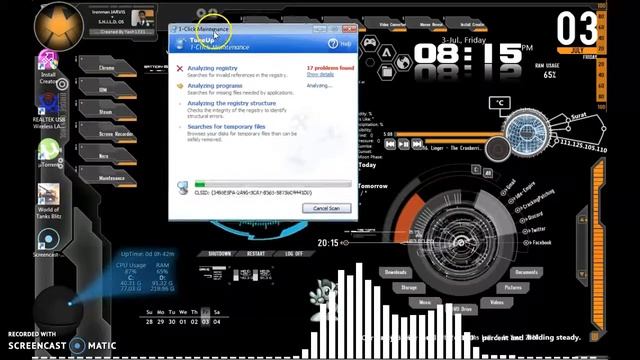Launch Screen Recorder from the launcher panel
Image resolution: width=640 pixels, height=360 pixels.
[x=107, y=133]
